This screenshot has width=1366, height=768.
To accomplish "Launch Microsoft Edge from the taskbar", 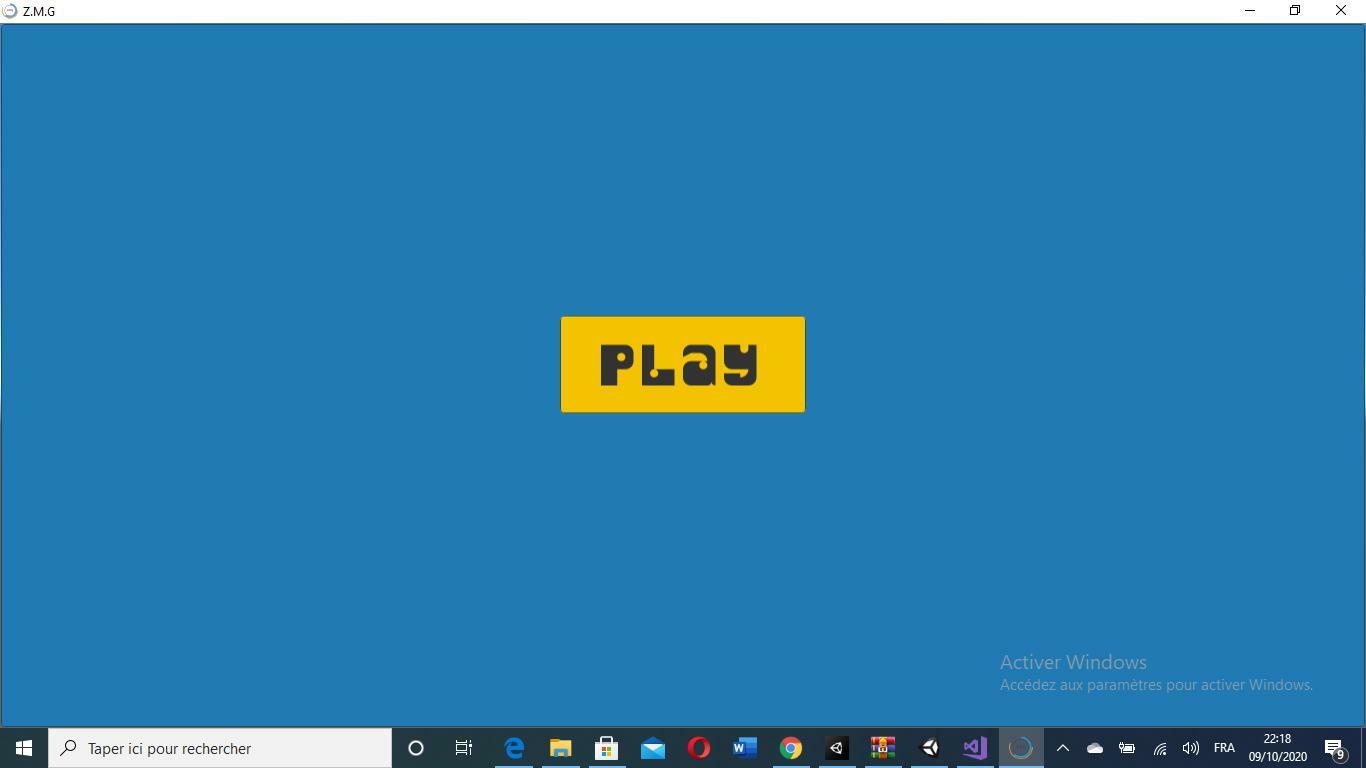I will 514,748.
